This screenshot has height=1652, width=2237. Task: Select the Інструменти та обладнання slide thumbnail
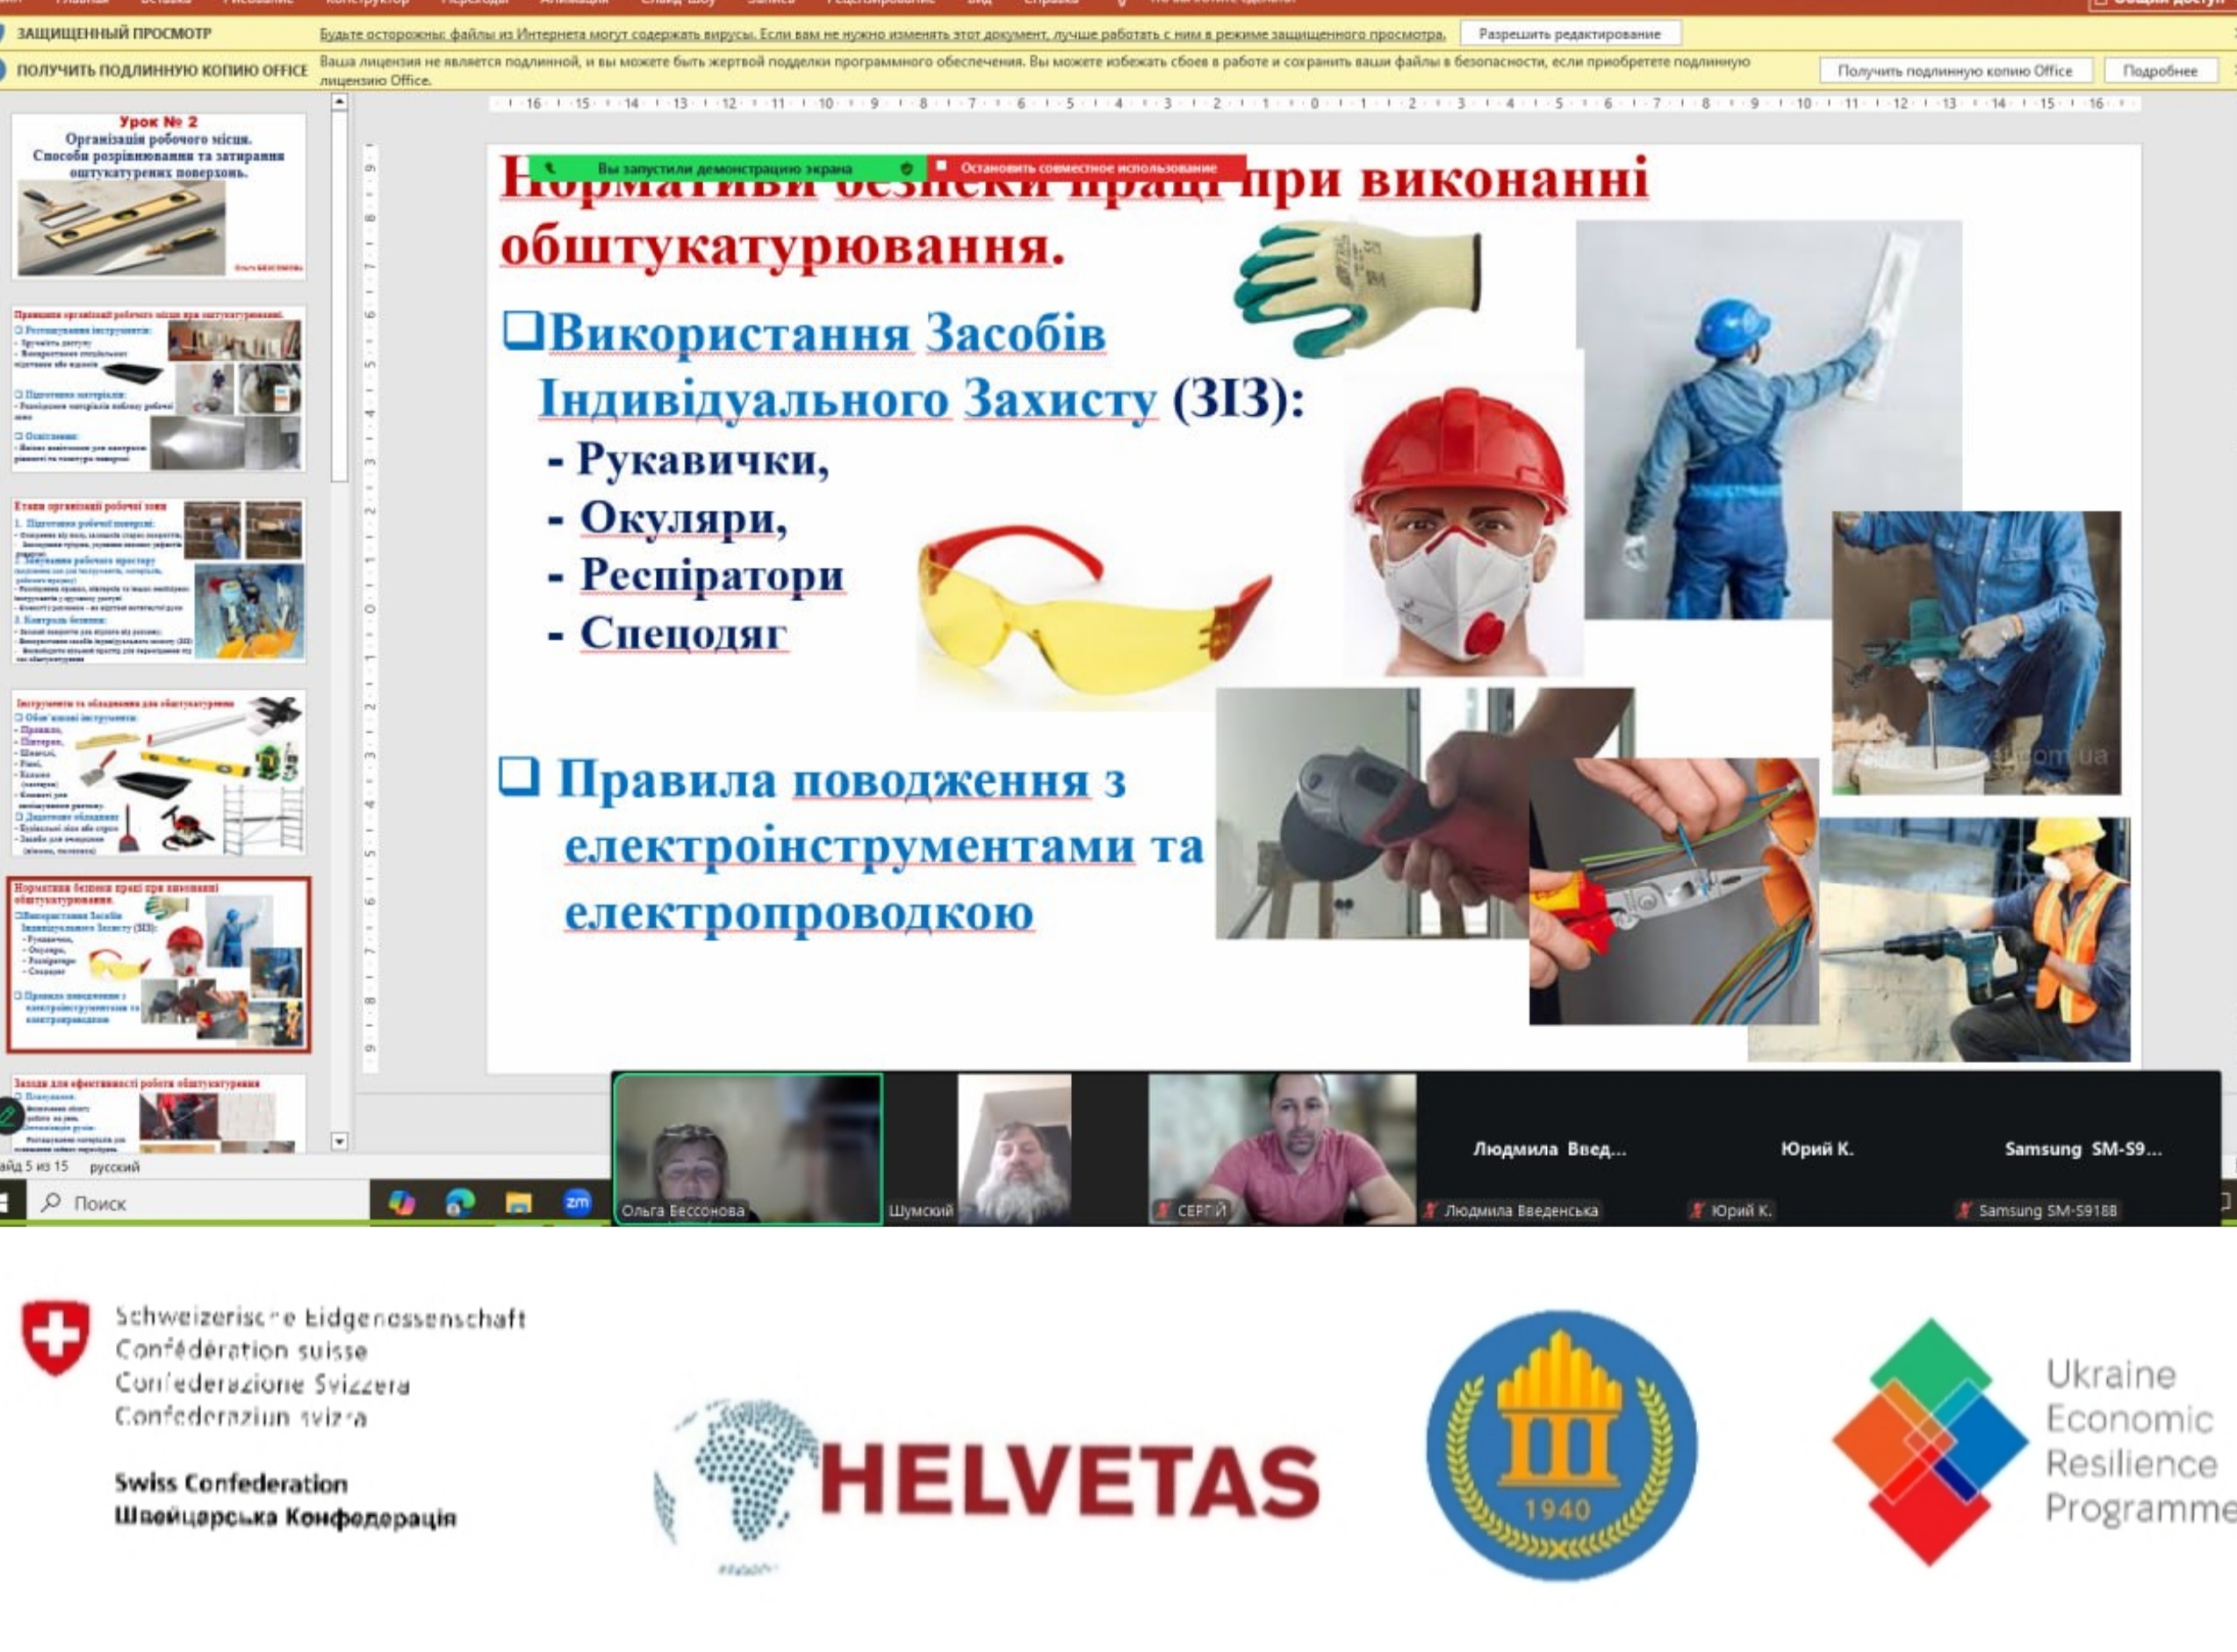(x=158, y=773)
